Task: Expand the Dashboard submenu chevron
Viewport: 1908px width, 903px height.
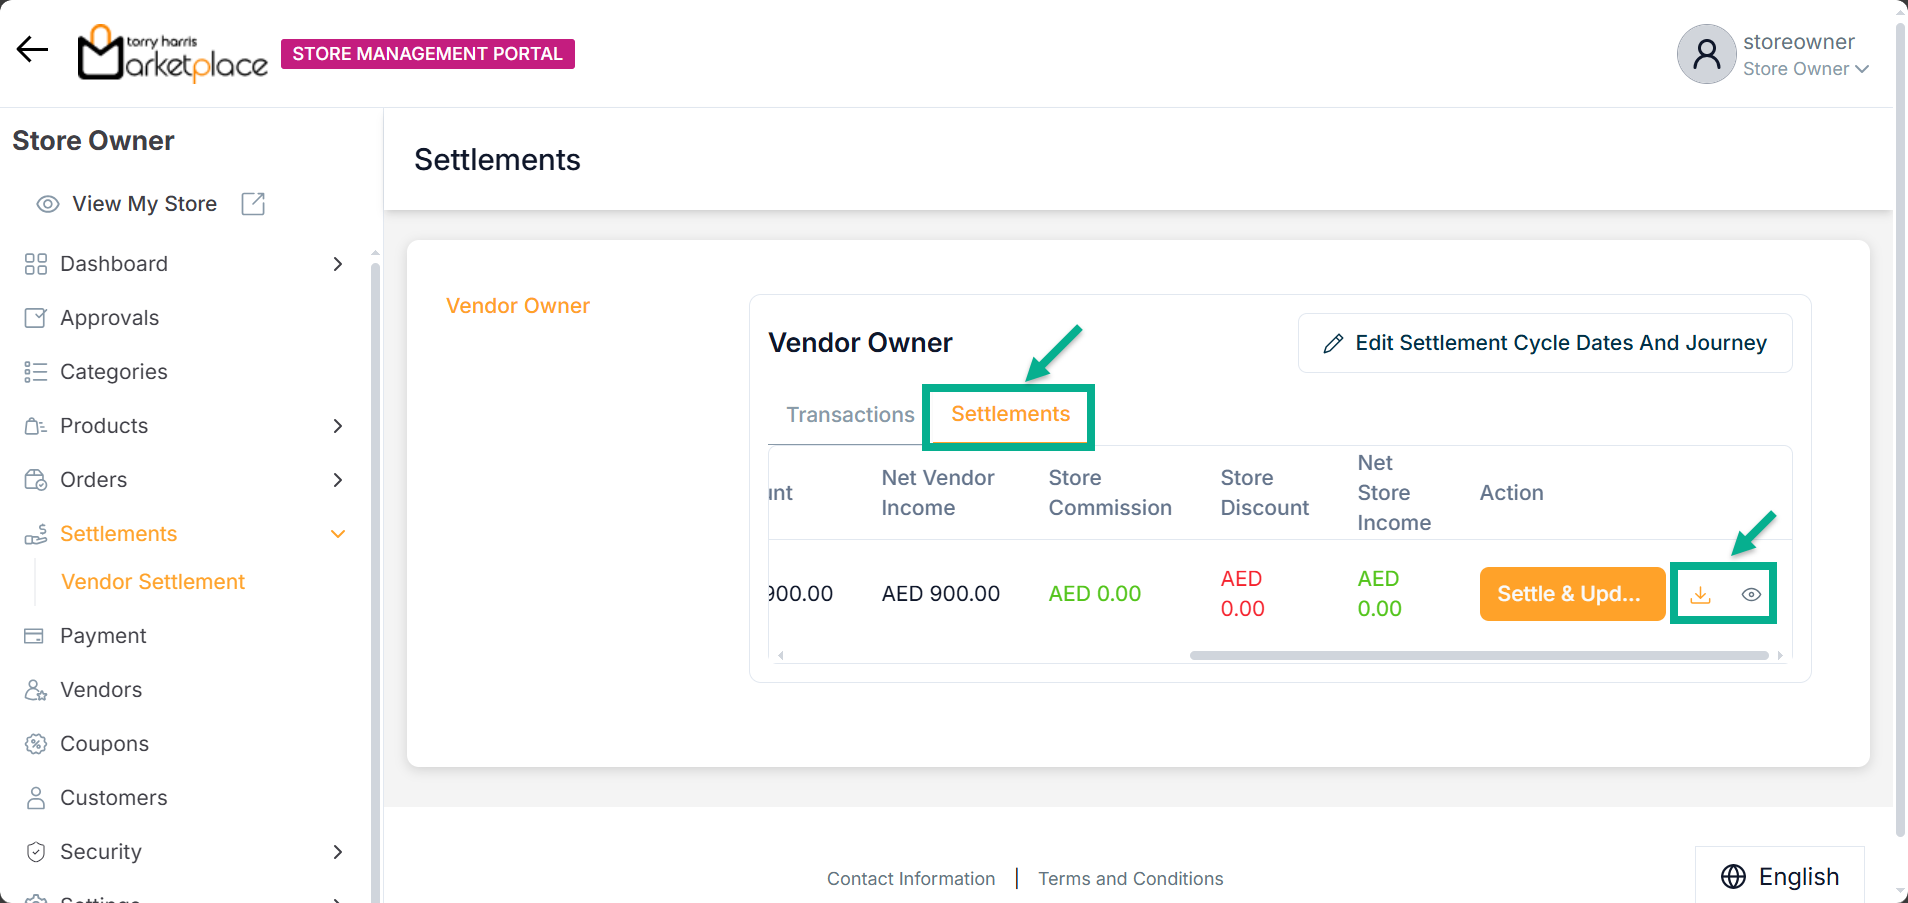Action: click(x=338, y=264)
